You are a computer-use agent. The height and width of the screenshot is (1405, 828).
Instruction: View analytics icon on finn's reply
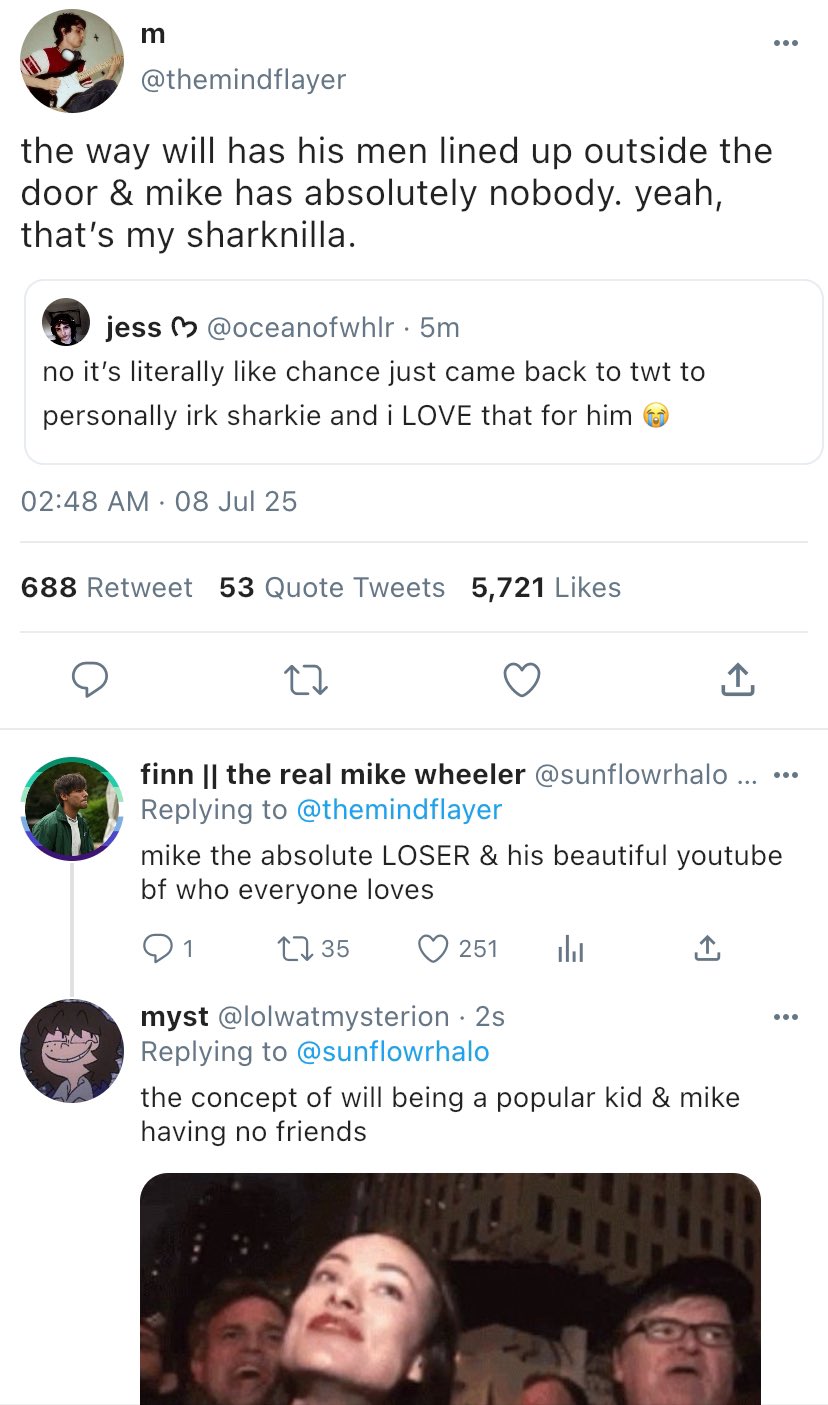569,948
